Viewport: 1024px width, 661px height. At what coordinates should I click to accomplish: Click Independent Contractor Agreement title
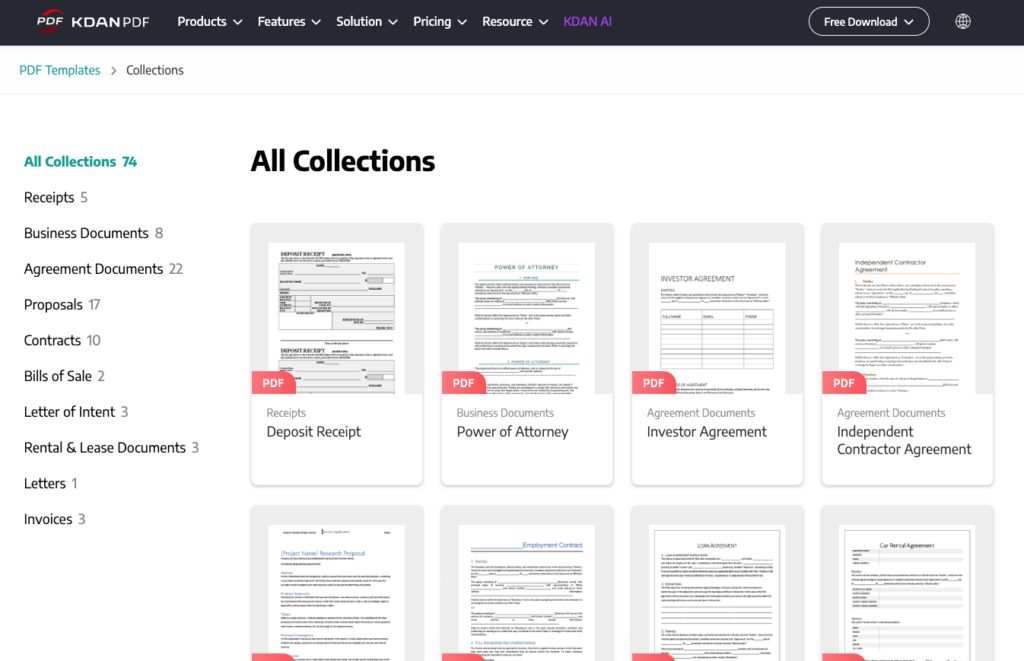click(904, 440)
